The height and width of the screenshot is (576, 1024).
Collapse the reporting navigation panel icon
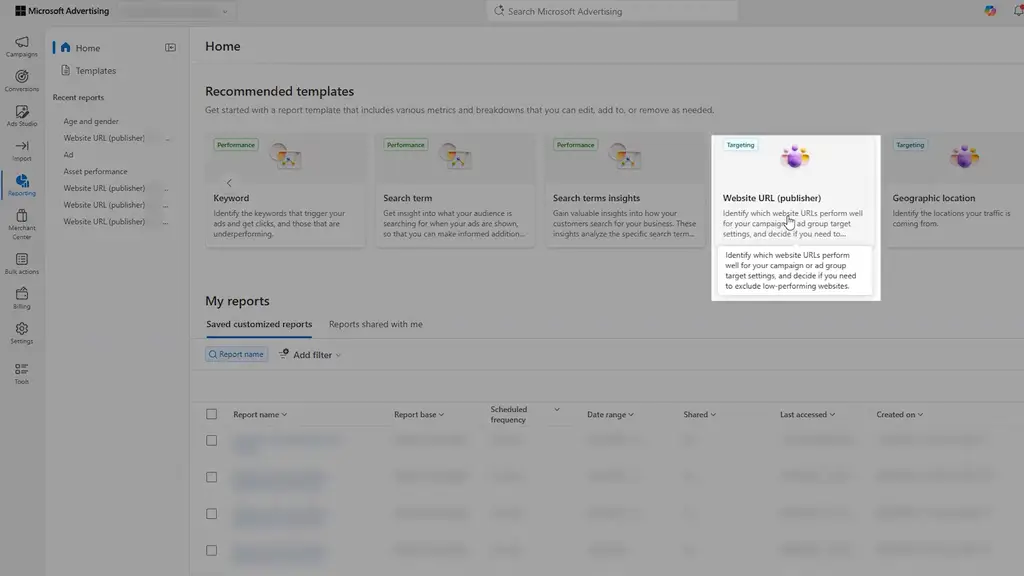coord(170,48)
